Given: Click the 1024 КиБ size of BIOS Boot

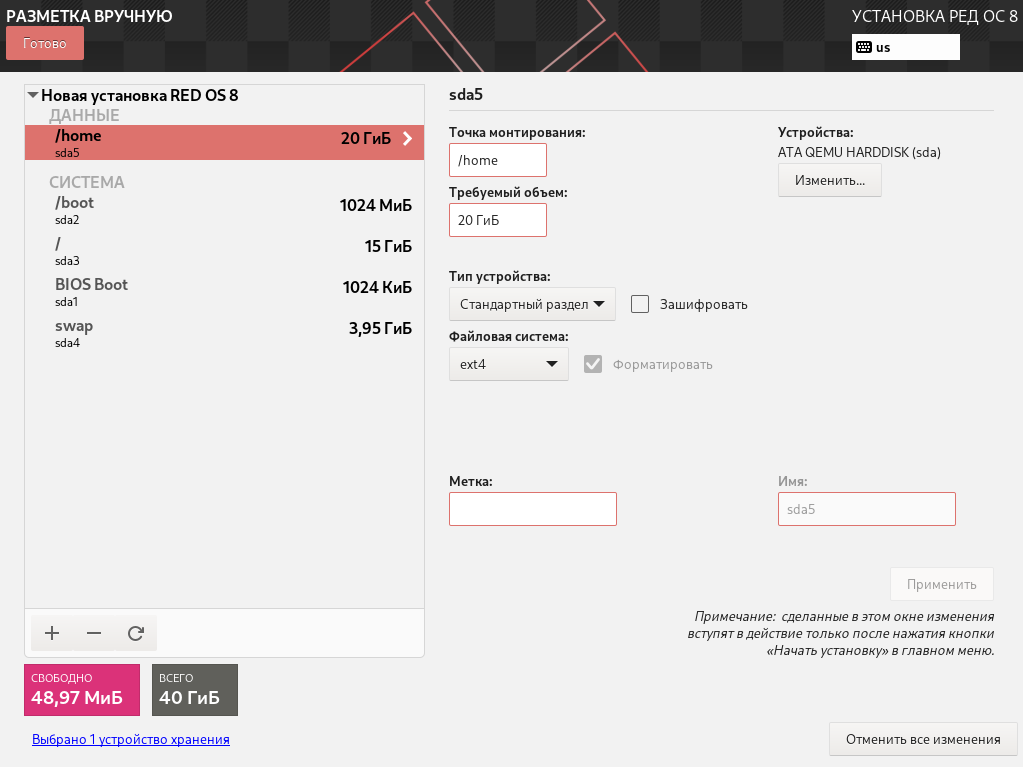Looking at the screenshot, I should [x=377, y=288].
